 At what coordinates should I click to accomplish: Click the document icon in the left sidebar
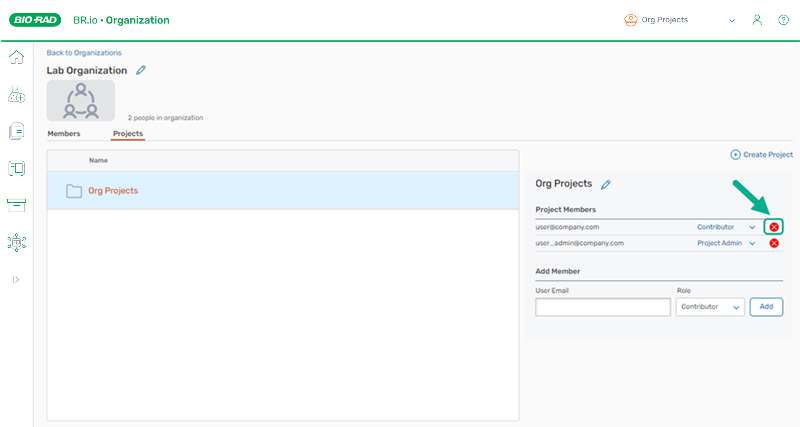16,131
